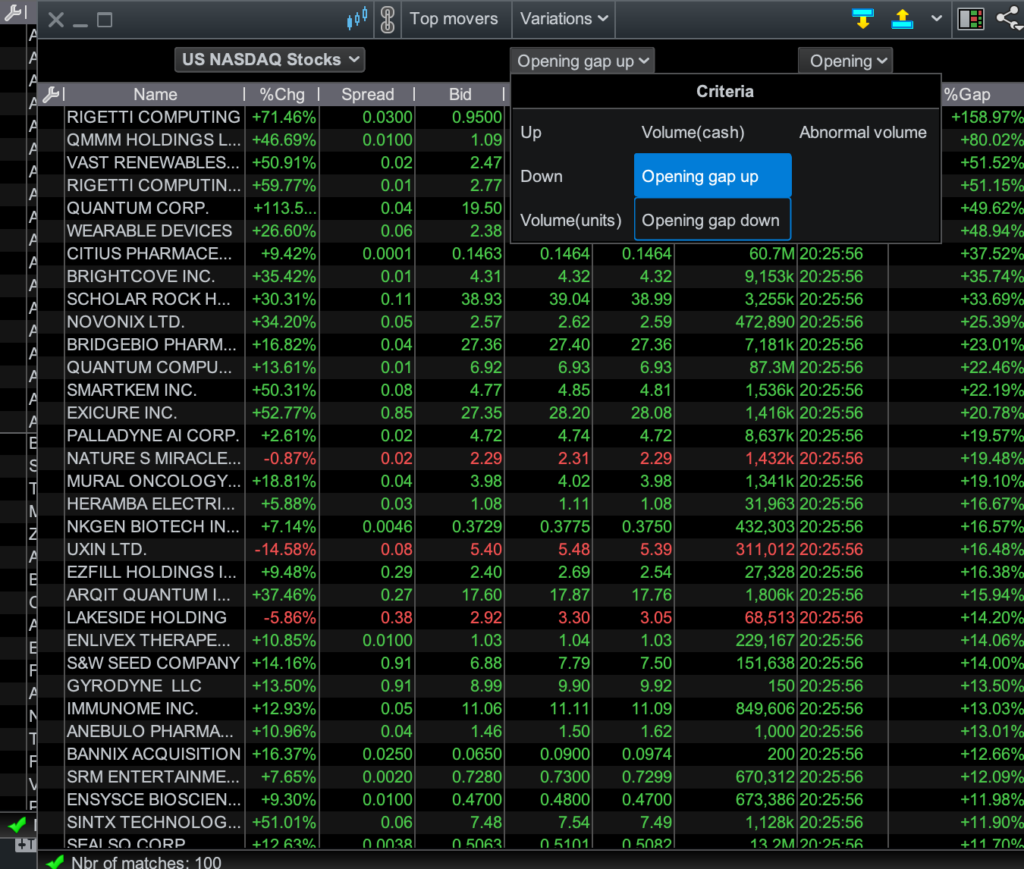Screen dimensions: 1024x869
Task: Click S&W SEED COMPANY stock name
Action: point(153,664)
